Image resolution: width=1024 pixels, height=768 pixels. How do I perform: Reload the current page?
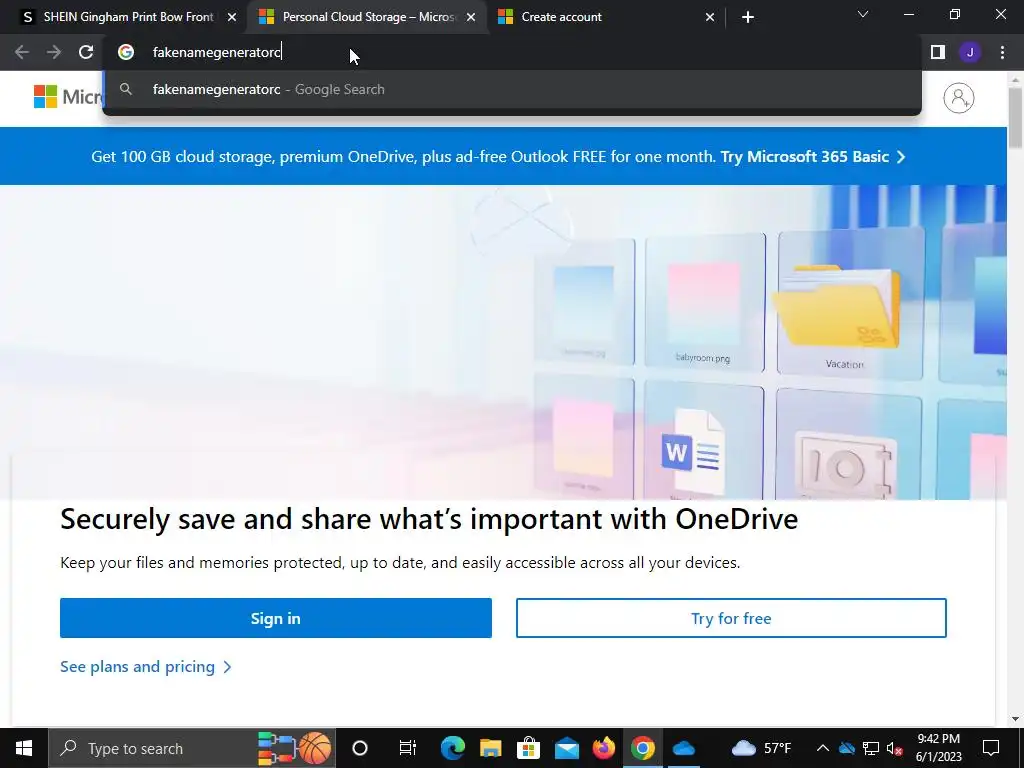86,52
